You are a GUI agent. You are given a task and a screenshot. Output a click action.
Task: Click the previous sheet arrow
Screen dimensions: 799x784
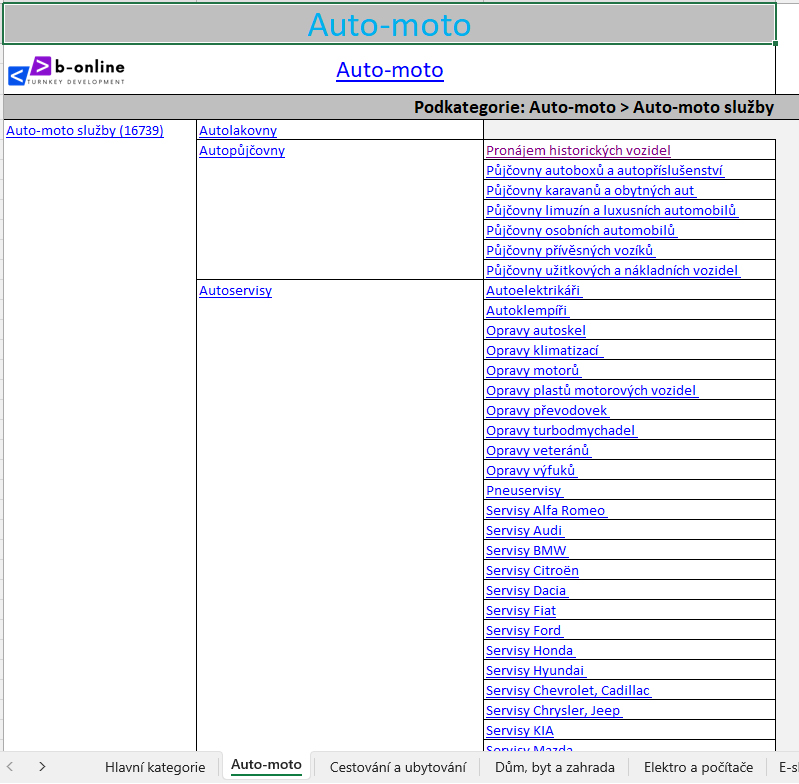(x=12, y=766)
